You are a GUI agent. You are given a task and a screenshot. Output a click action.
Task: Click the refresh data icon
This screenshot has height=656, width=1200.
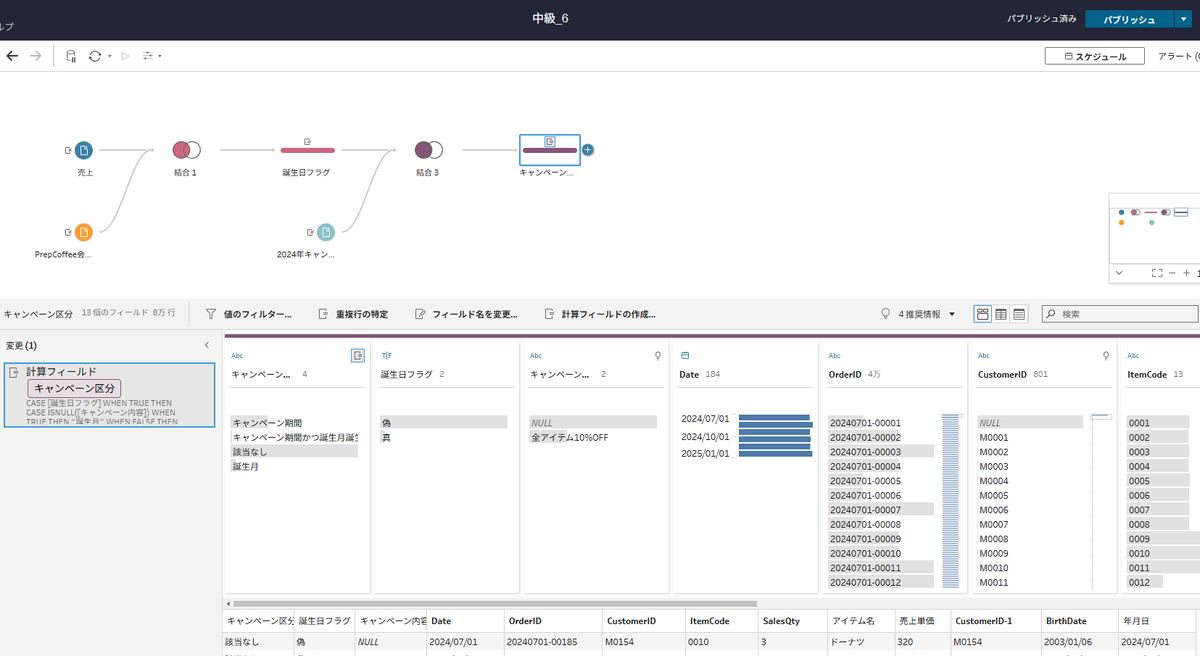(x=95, y=56)
